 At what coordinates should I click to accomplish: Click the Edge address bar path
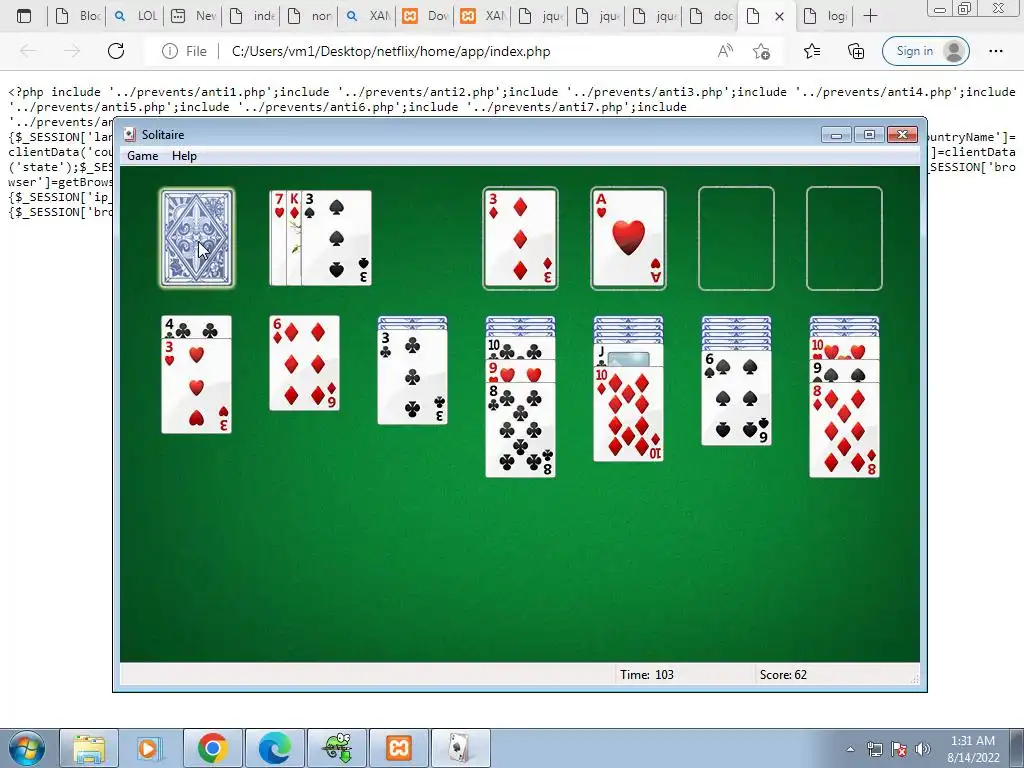[x=391, y=51]
